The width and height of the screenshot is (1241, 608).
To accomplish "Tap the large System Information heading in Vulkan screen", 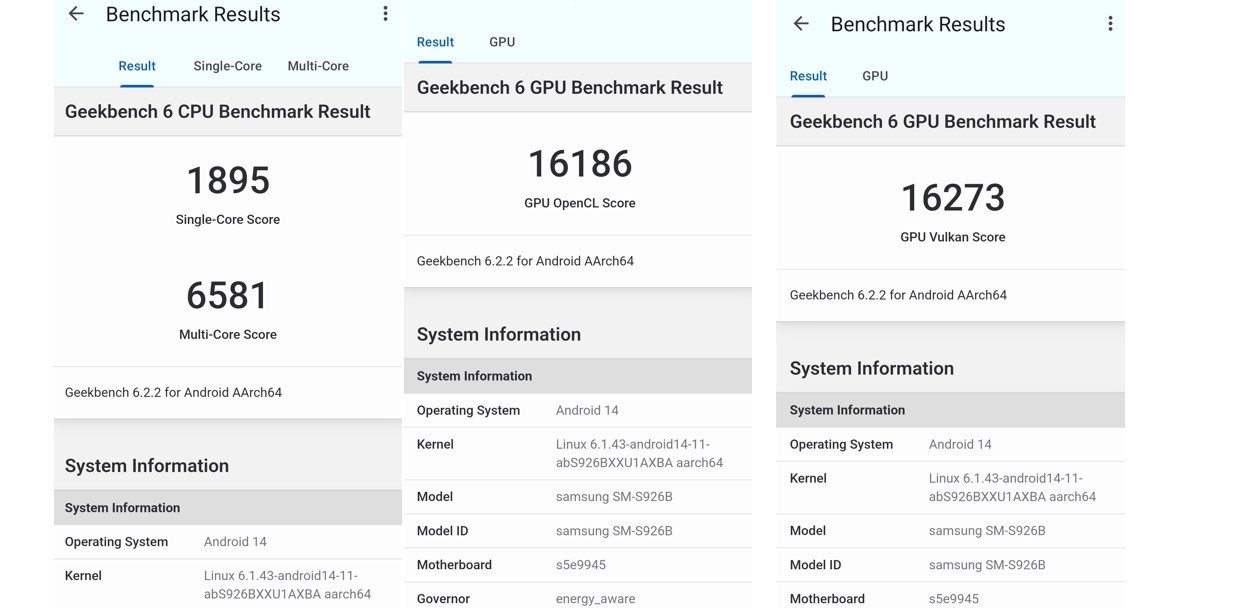I will (x=872, y=368).
